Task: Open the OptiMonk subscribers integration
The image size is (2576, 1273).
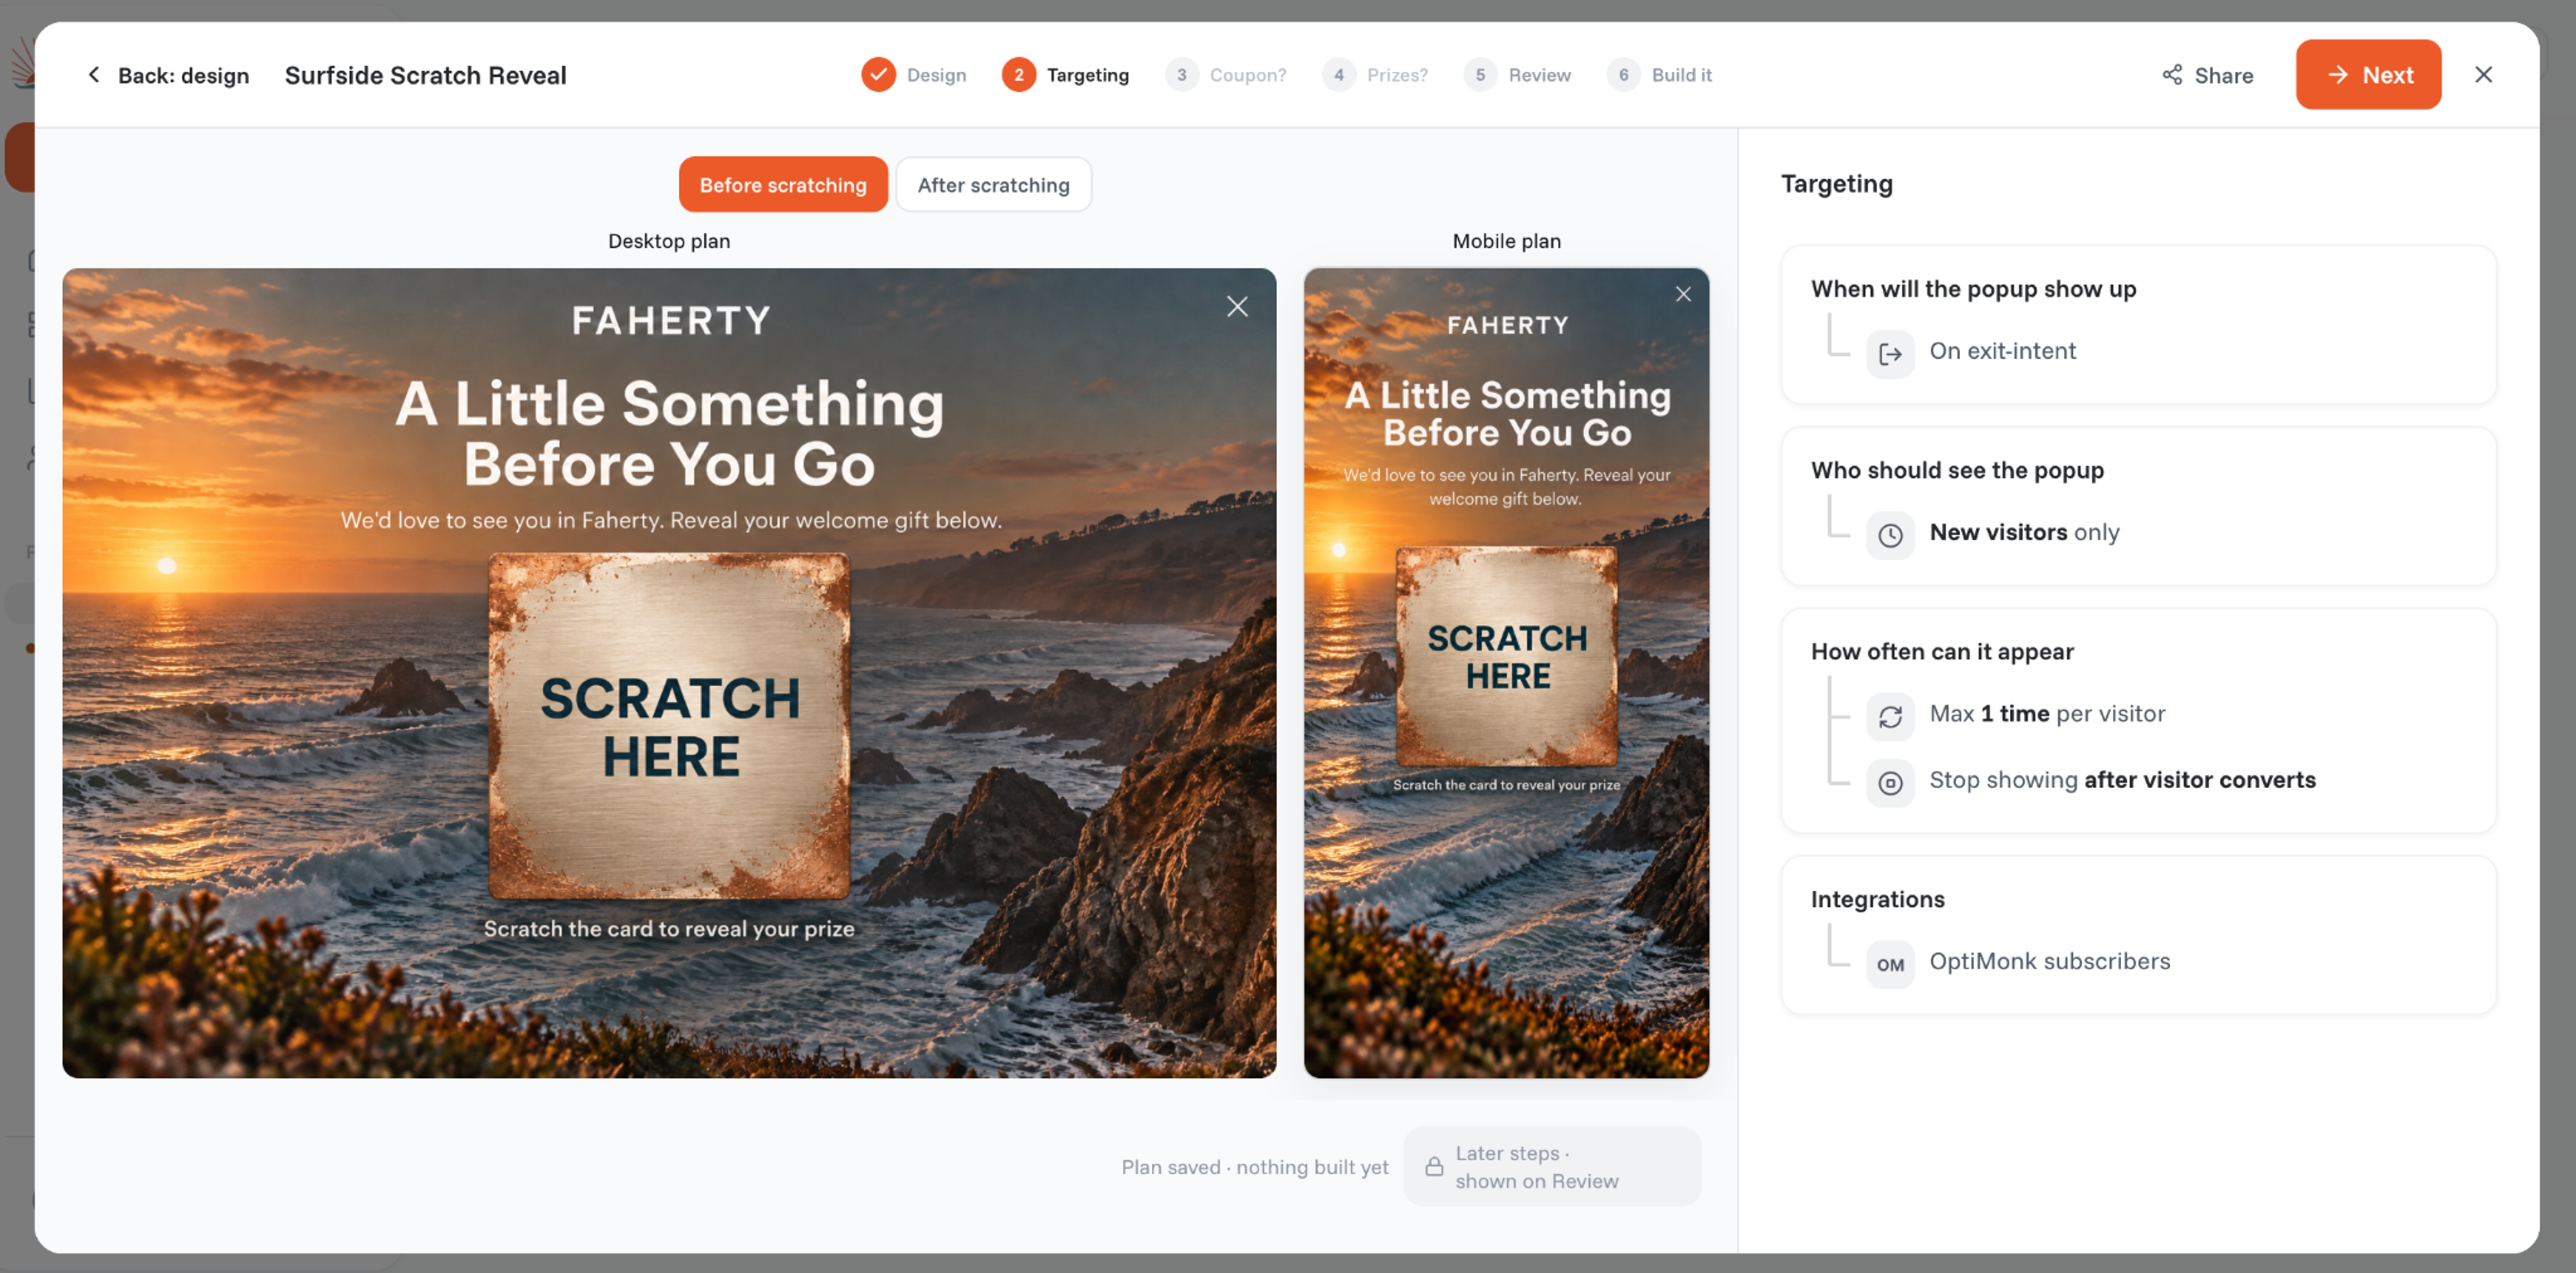Action: 2018,963
